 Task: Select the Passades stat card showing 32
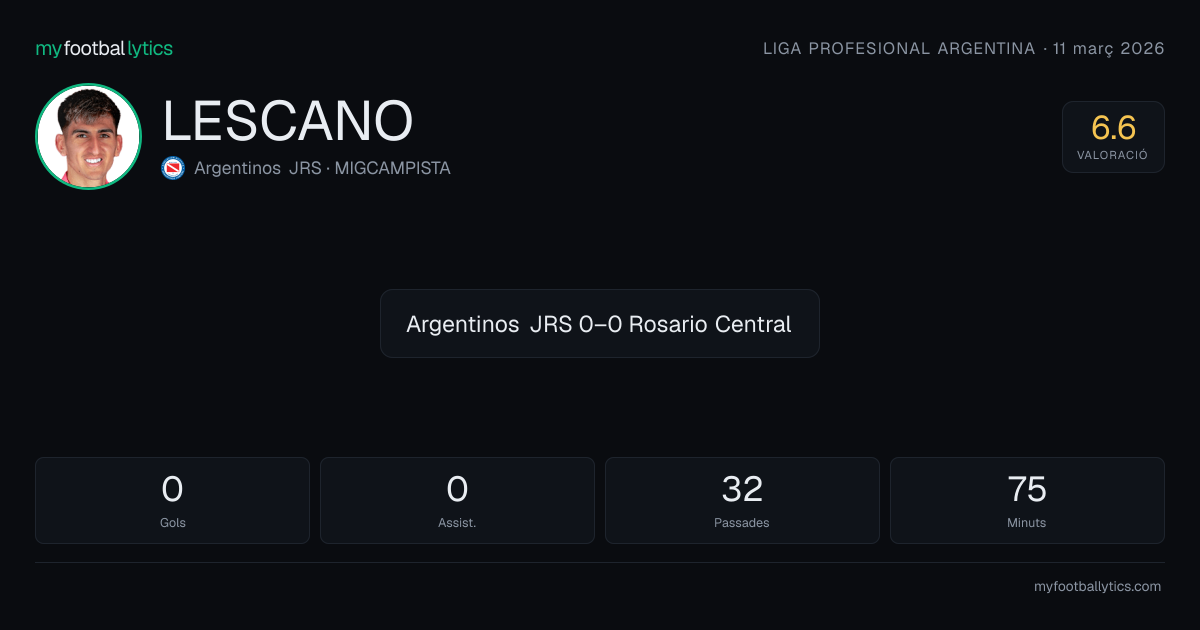742,500
